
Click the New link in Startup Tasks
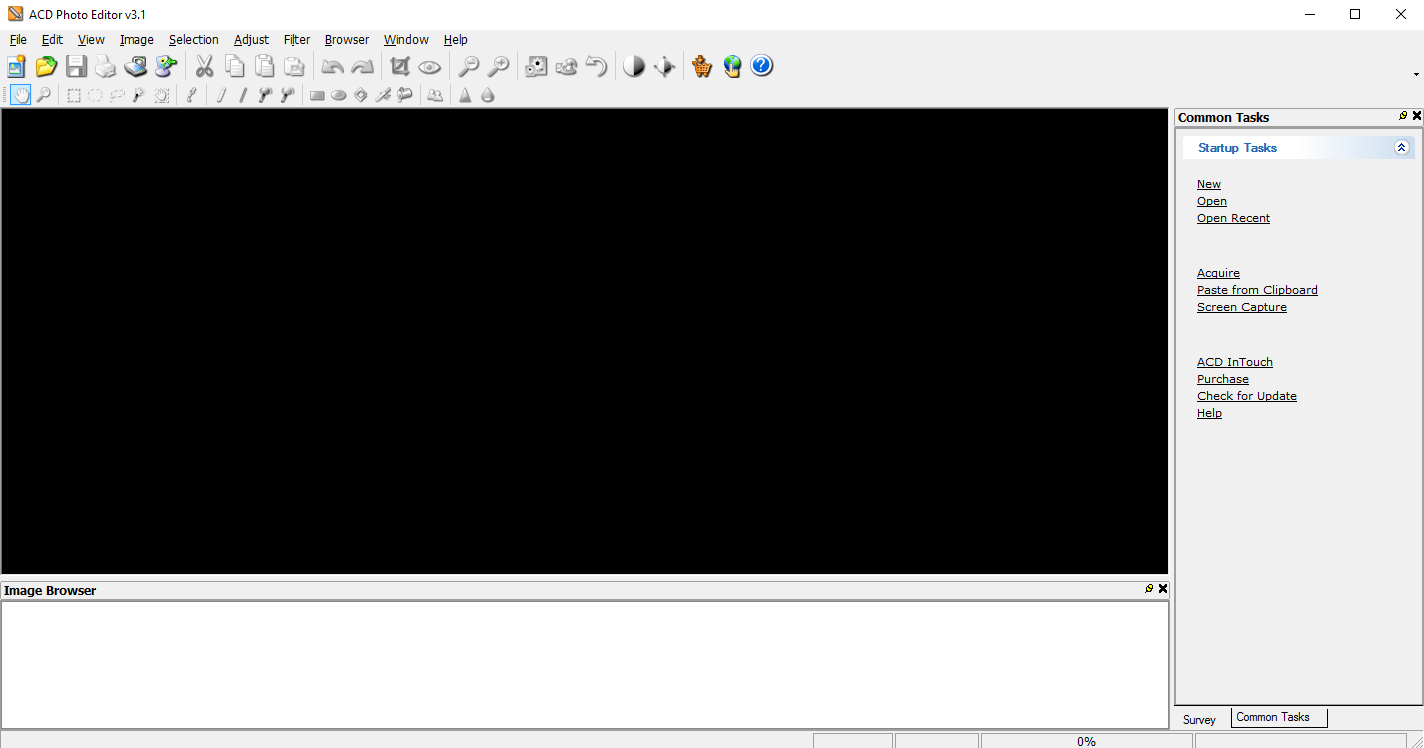(1209, 184)
